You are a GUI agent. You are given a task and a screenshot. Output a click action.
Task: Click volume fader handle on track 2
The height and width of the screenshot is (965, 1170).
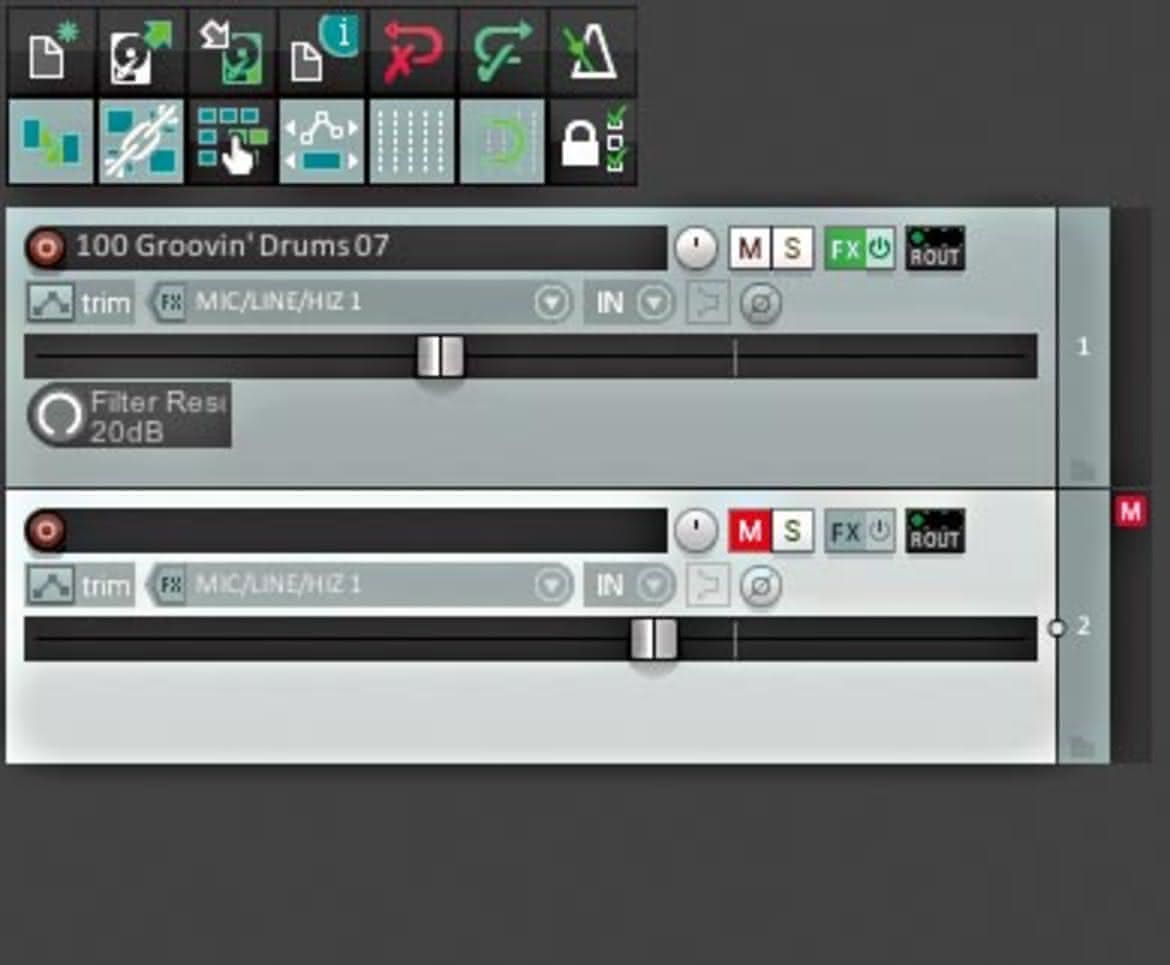coord(654,640)
